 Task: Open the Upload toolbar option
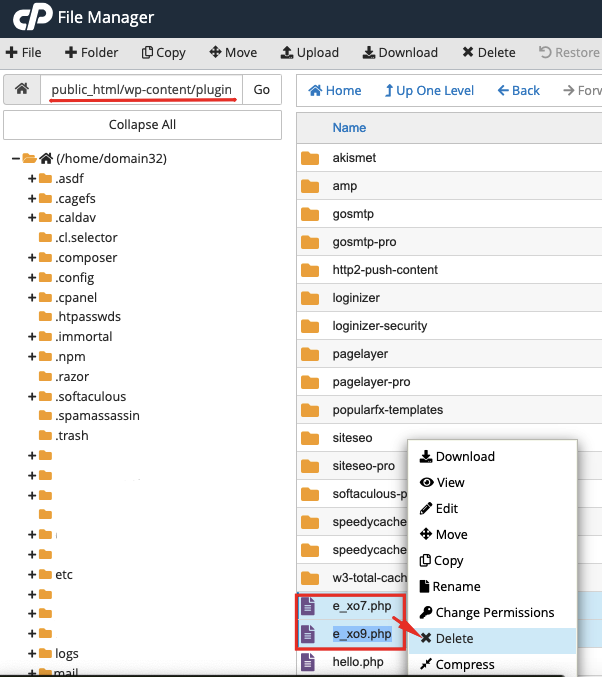310,53
